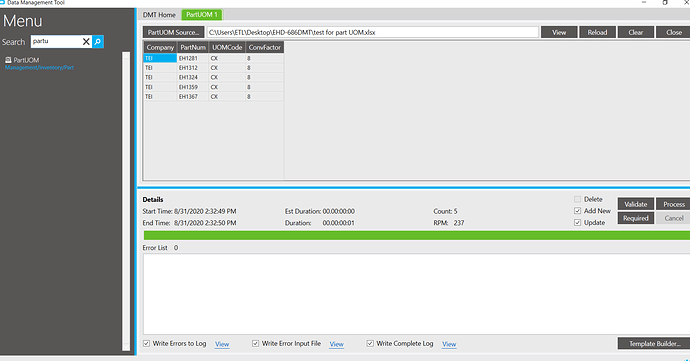The height and width of the screenshot is (361, 690).
Task: Select the PartUOM 1 tab
Action: 202,15
